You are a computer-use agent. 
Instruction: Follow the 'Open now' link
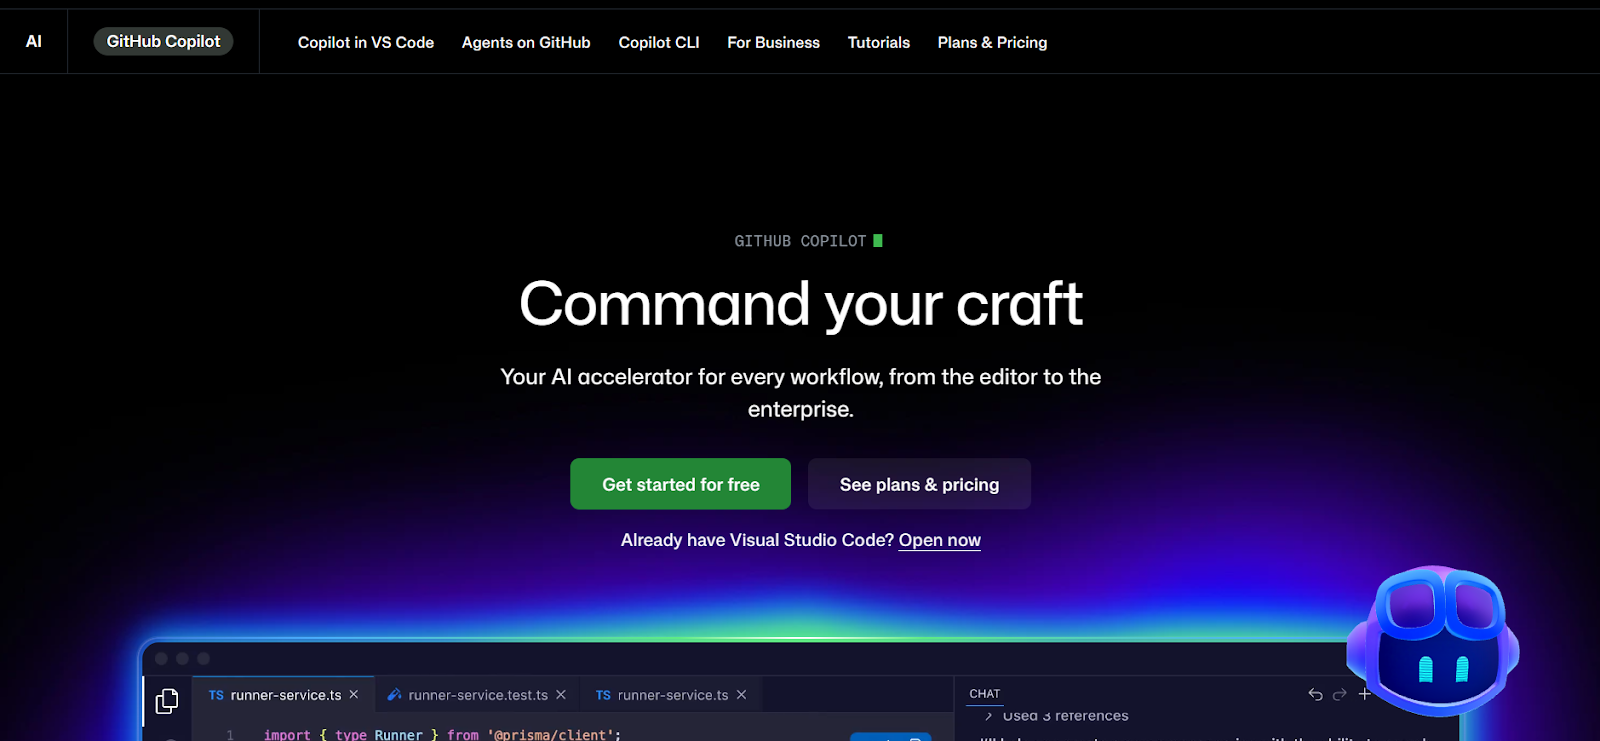[940, 540]
